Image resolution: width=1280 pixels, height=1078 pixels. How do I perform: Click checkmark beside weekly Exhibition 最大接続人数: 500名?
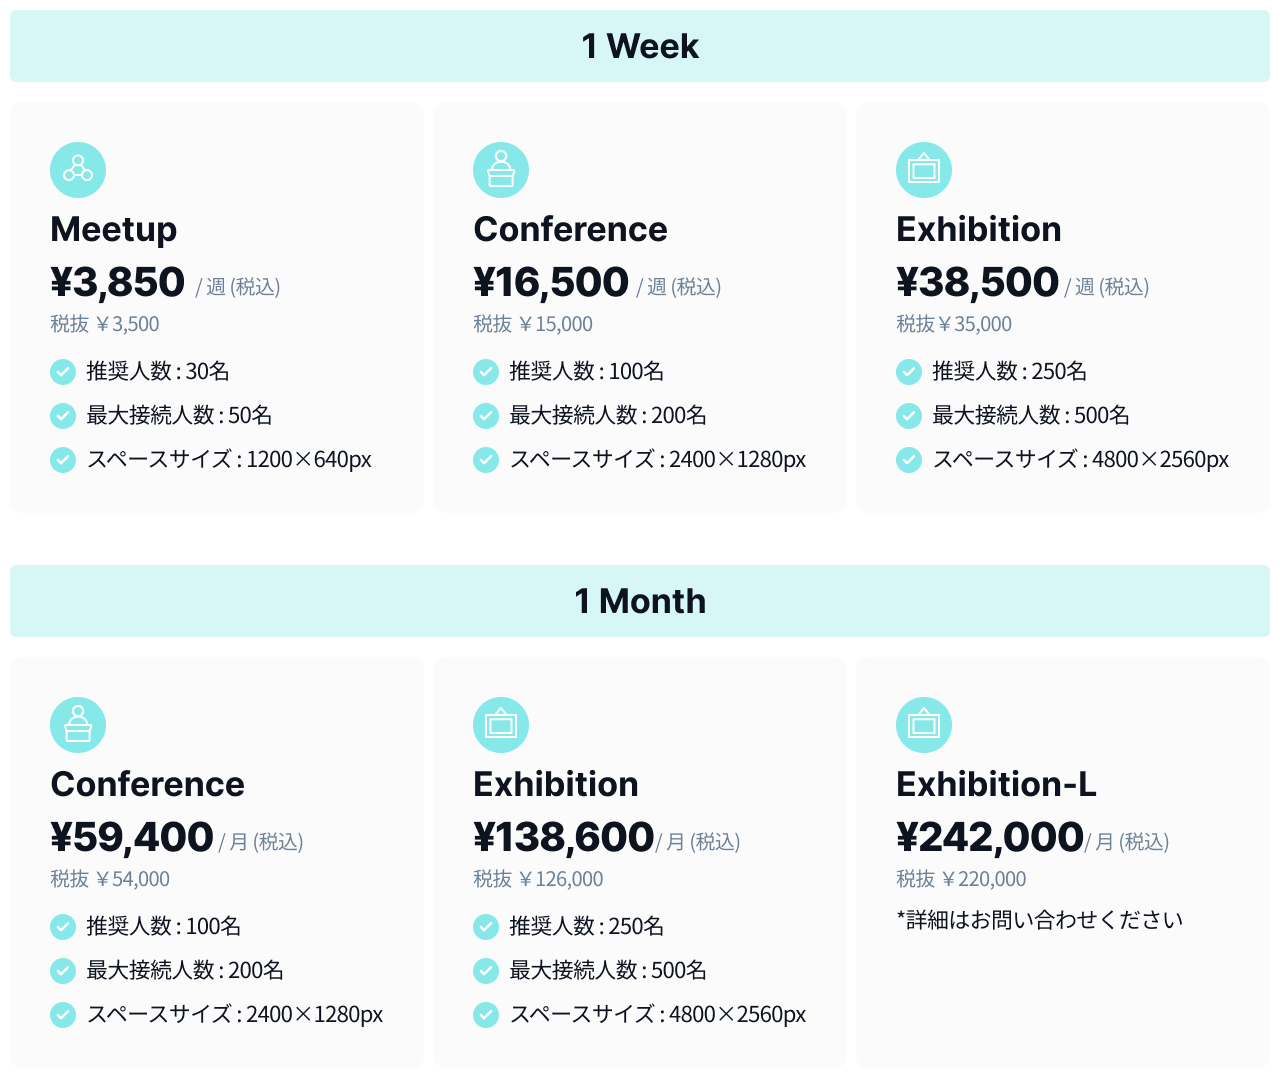(x=909, y=416)
